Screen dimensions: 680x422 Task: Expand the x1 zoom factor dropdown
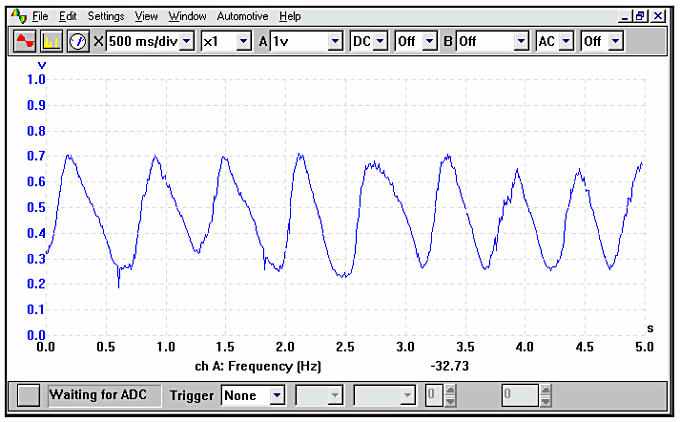coord(243,41)
